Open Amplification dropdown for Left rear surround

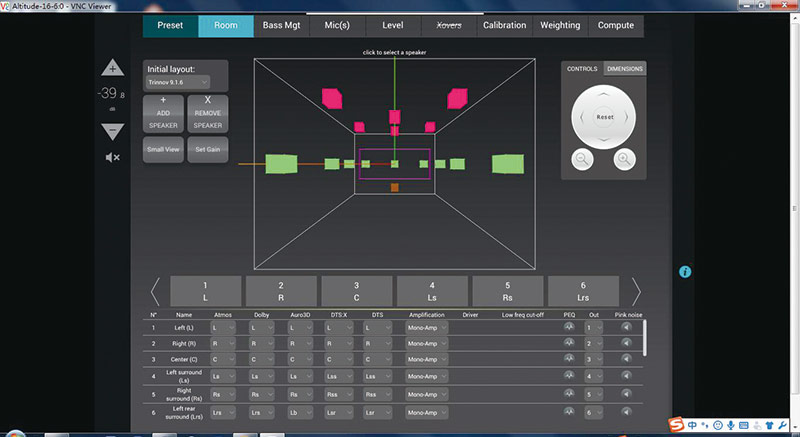[427, 413]
